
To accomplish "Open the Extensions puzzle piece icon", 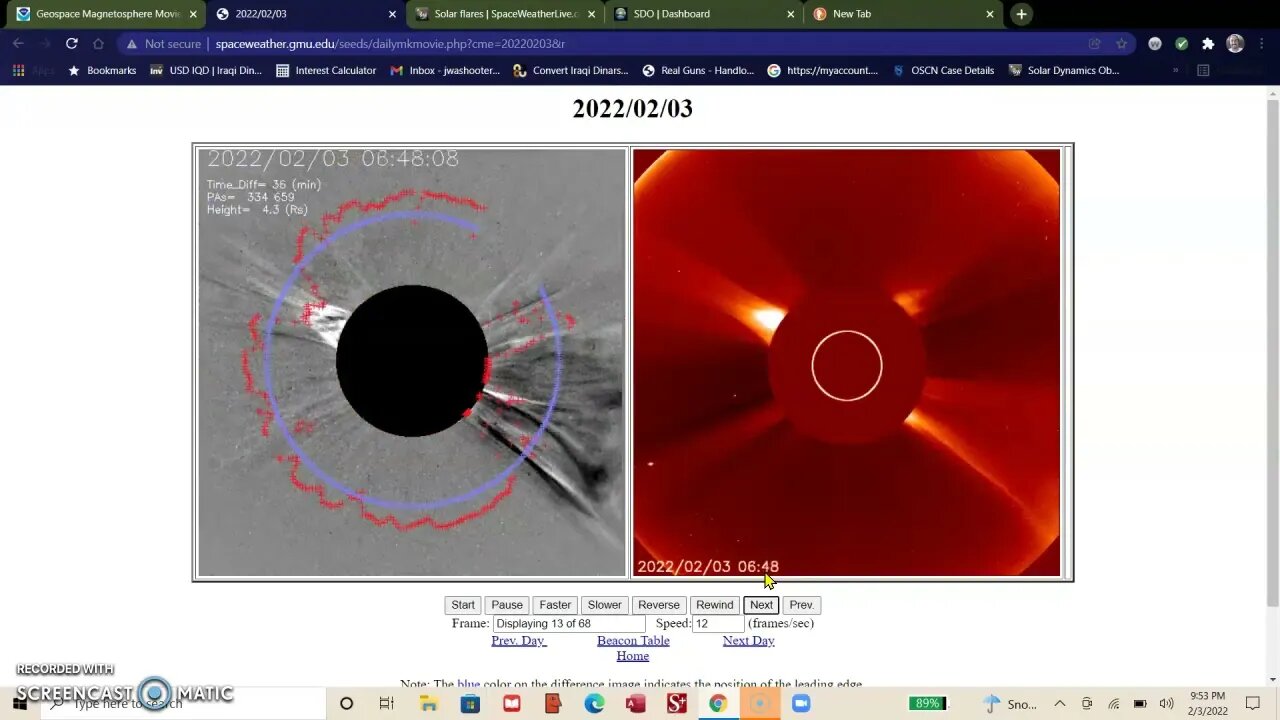I will click(x=1208, y=44).
